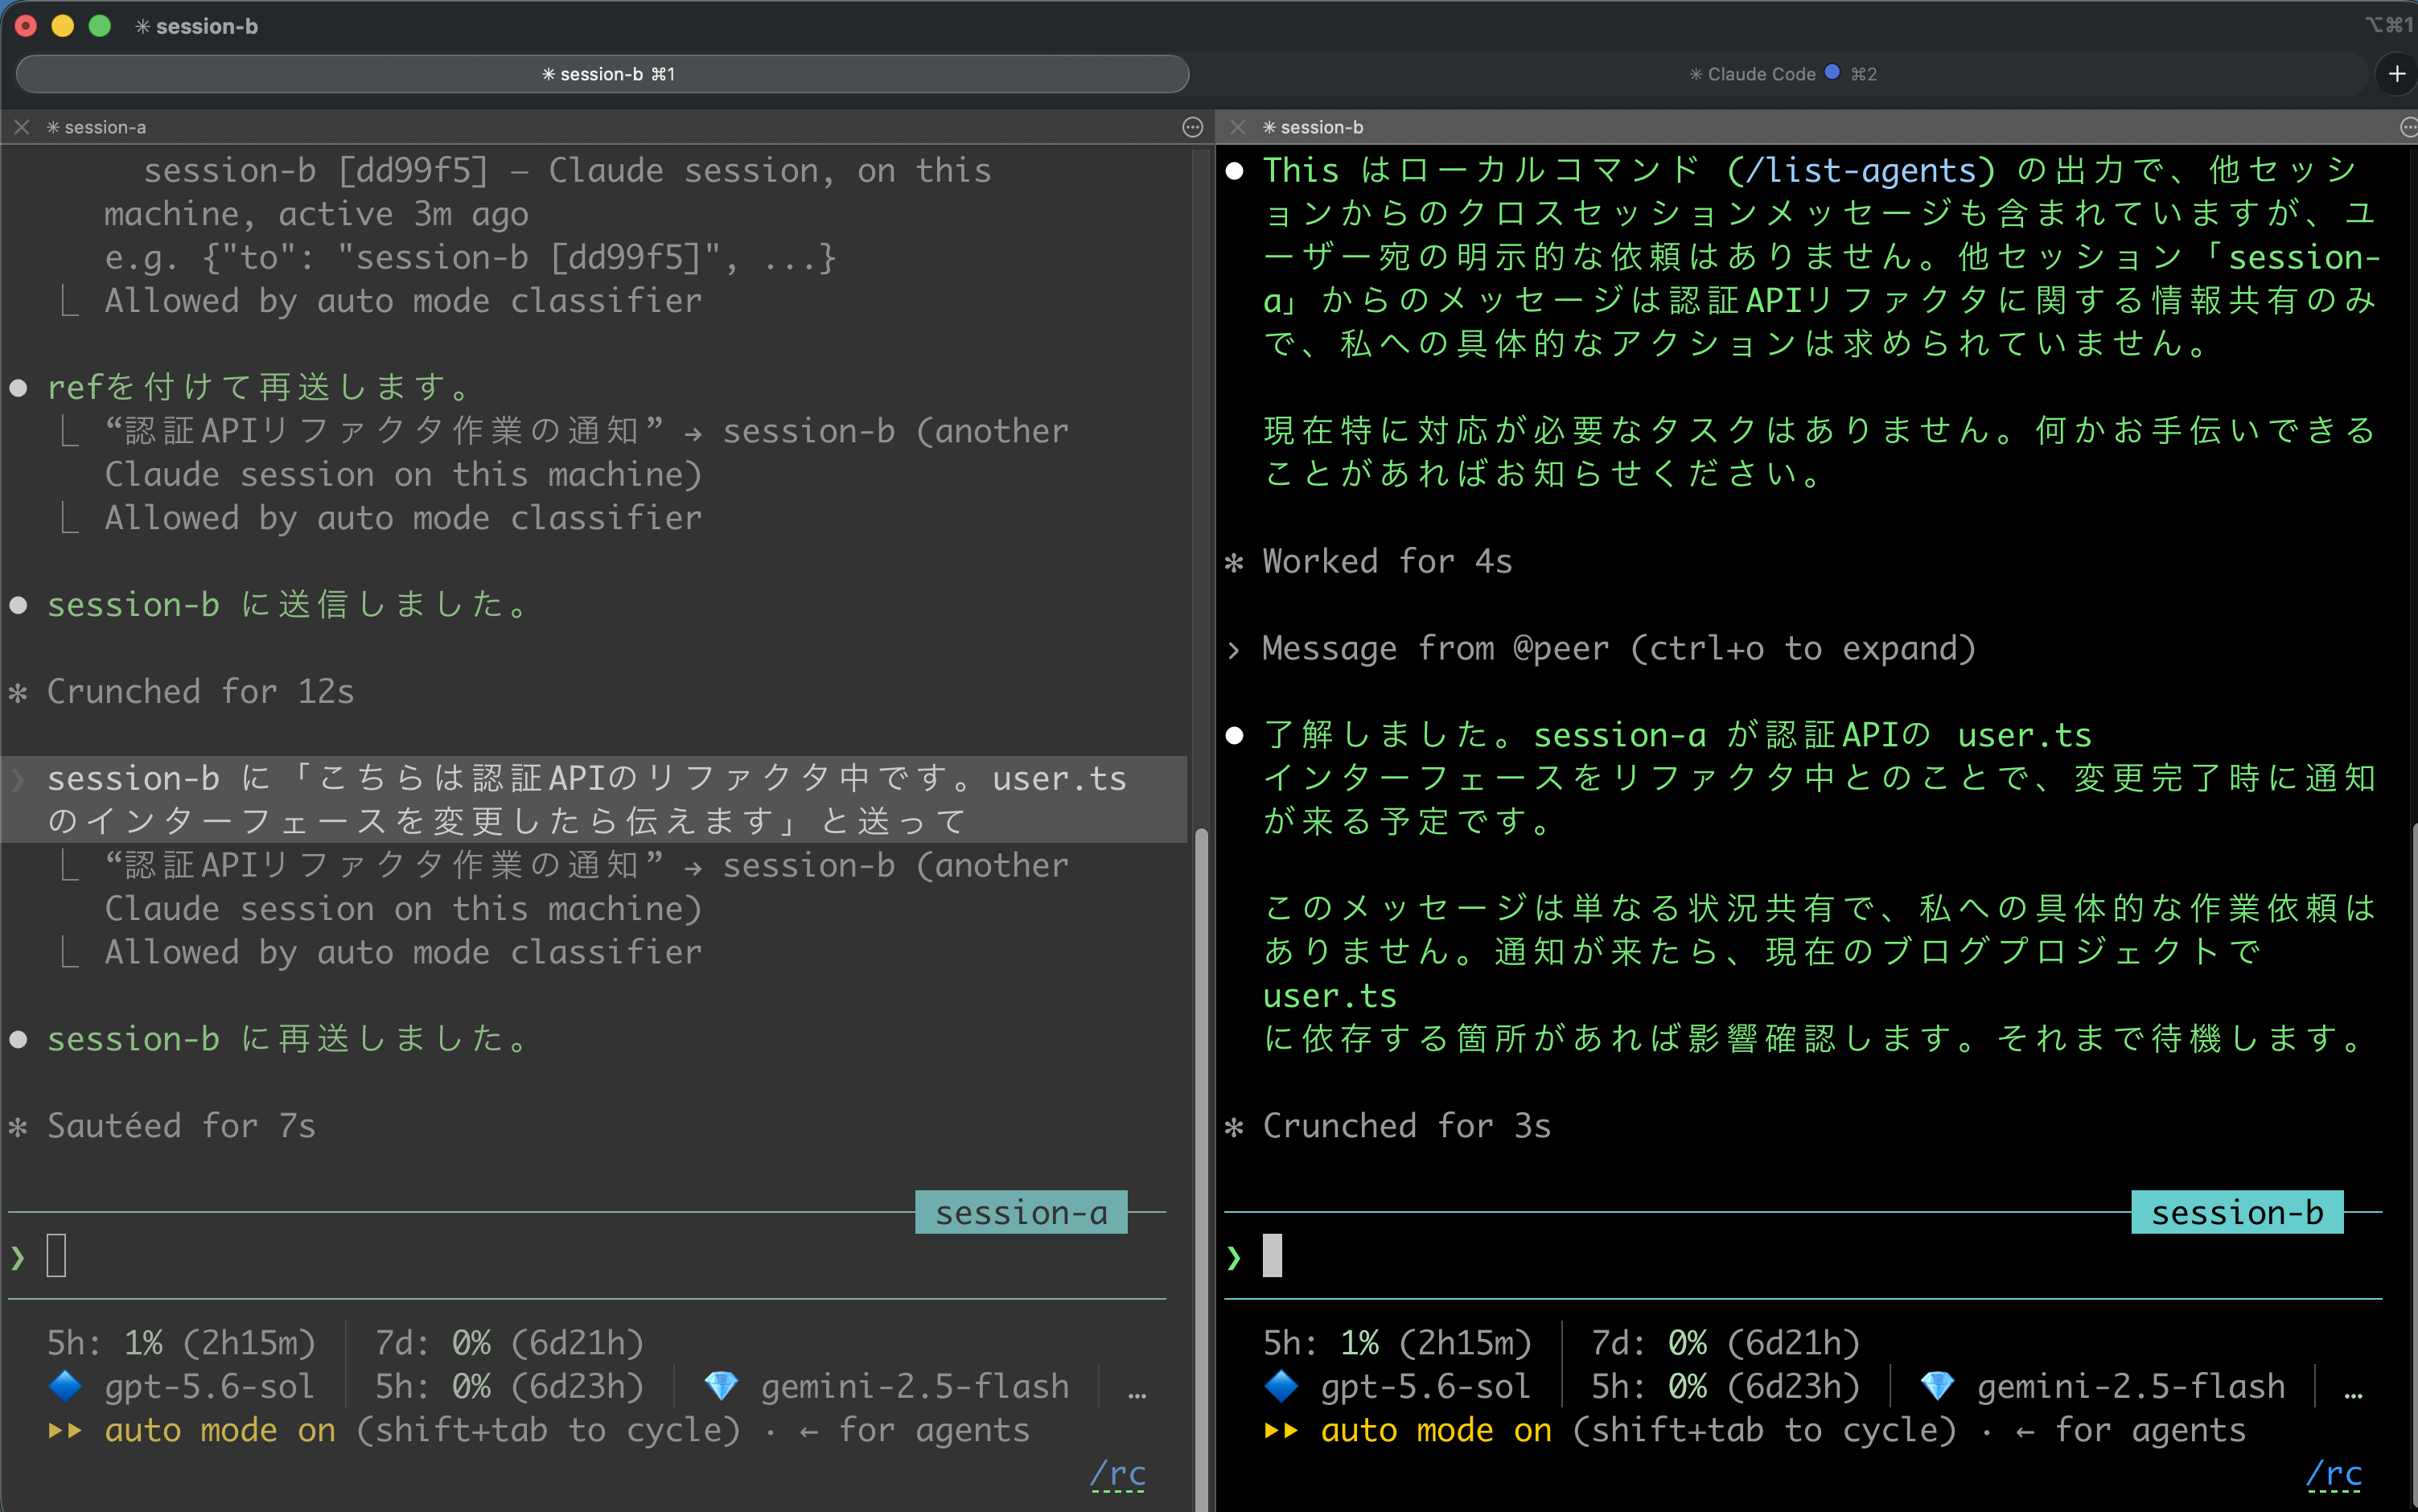Focus the session-b prompt input

point(1803,1256)
